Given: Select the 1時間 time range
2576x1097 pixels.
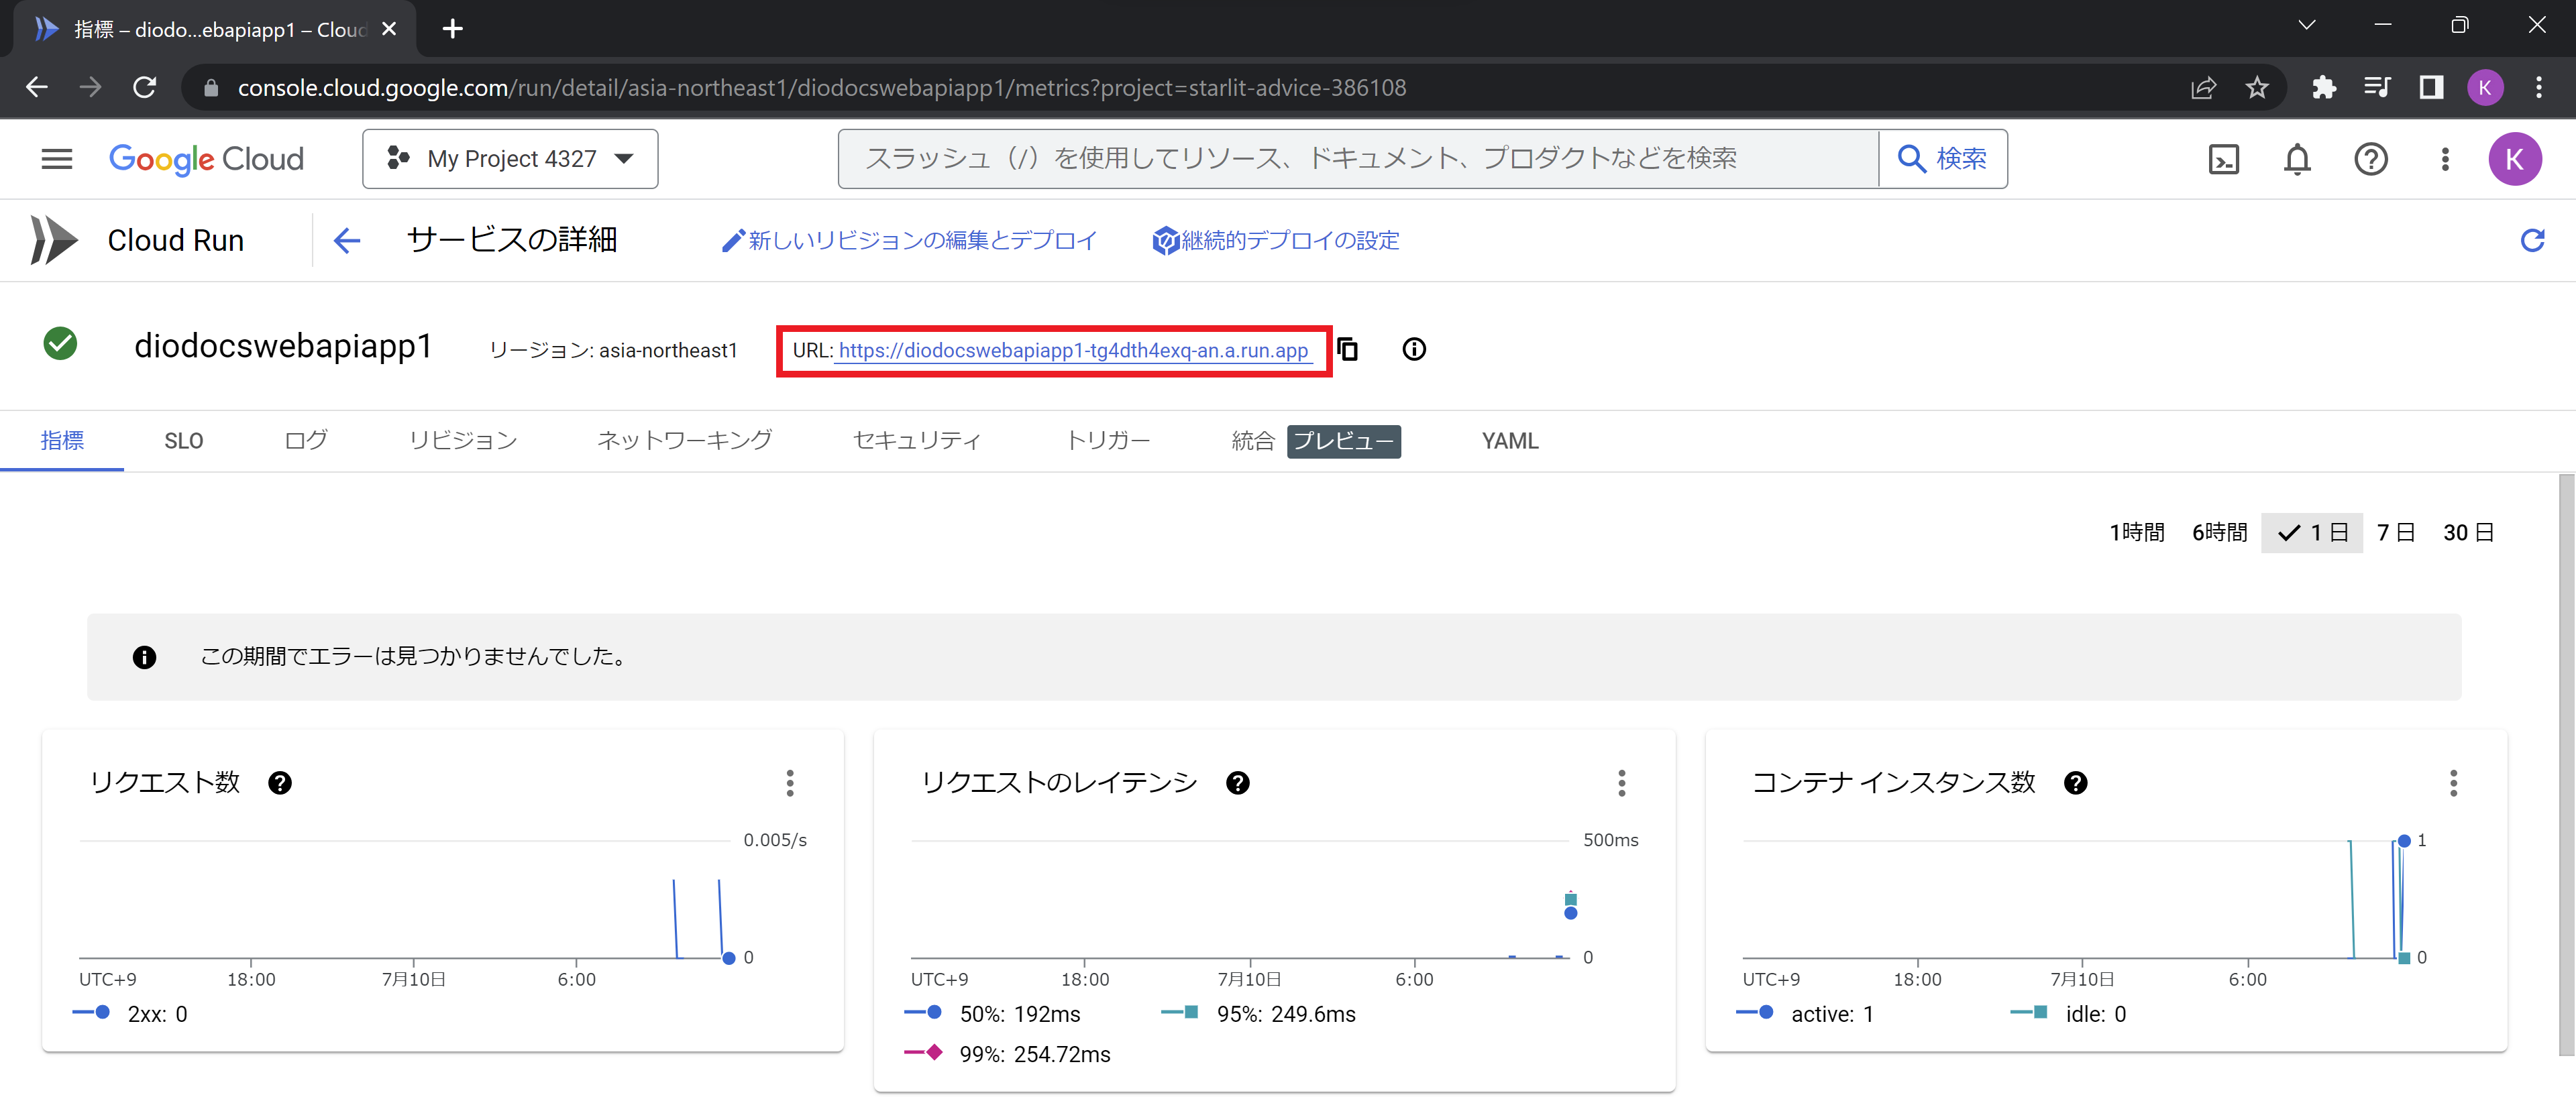Looking at the screenshot, I should (2137, 533).
